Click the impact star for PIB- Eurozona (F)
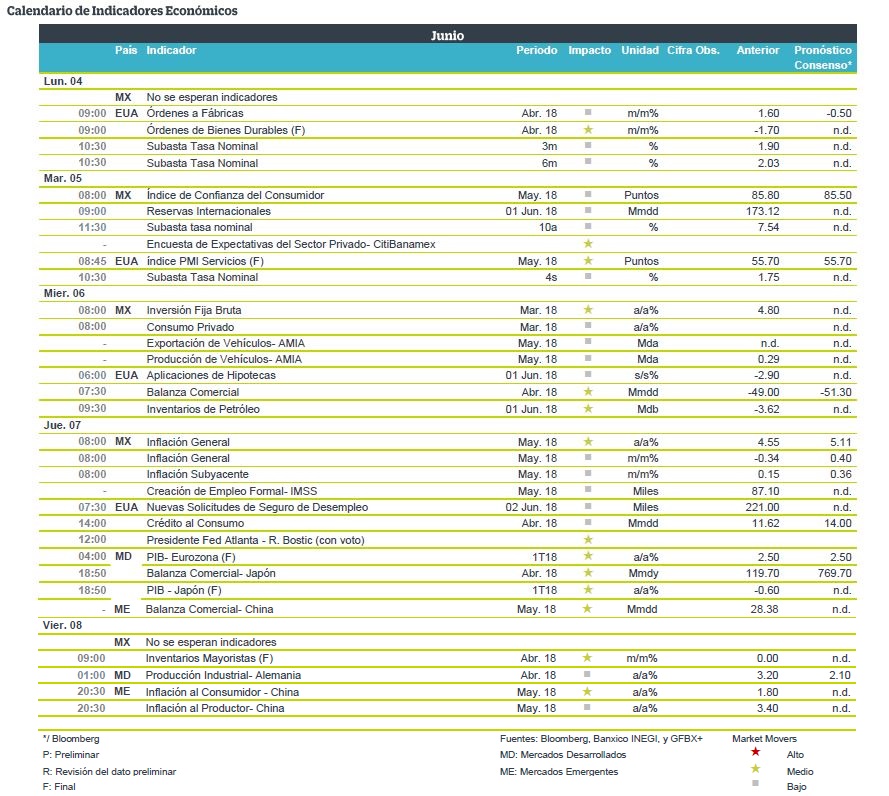Screen dimensions: 889x796 pos(588,556)
